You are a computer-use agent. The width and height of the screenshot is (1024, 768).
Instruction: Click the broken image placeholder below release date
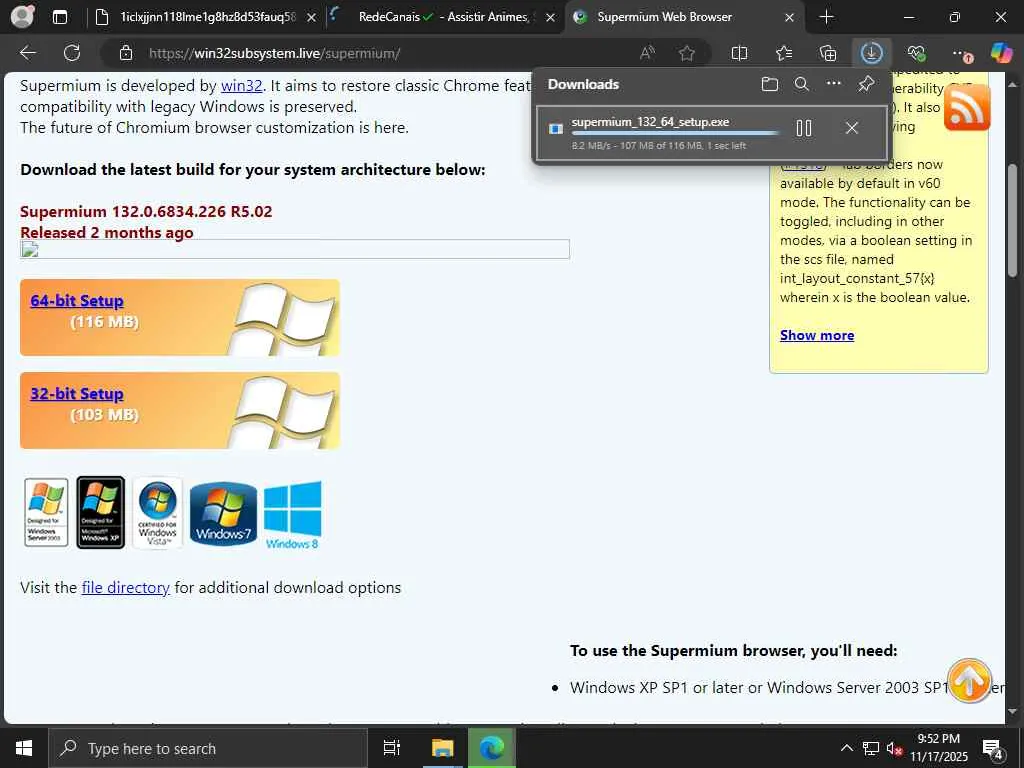click(295, 249)
